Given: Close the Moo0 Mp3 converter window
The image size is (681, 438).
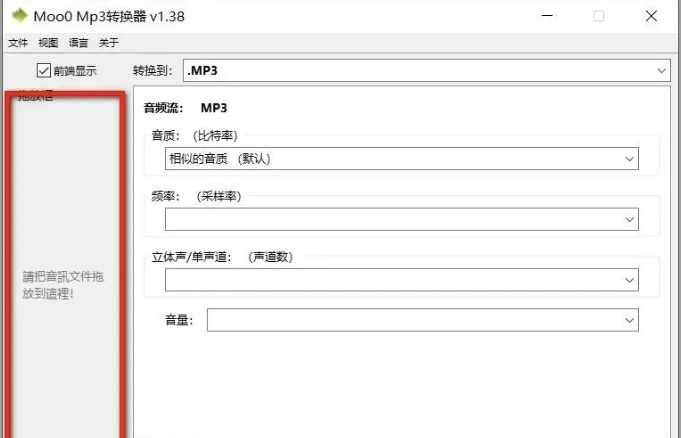Looking at the screenshot, I should click(x=651, y=17).
